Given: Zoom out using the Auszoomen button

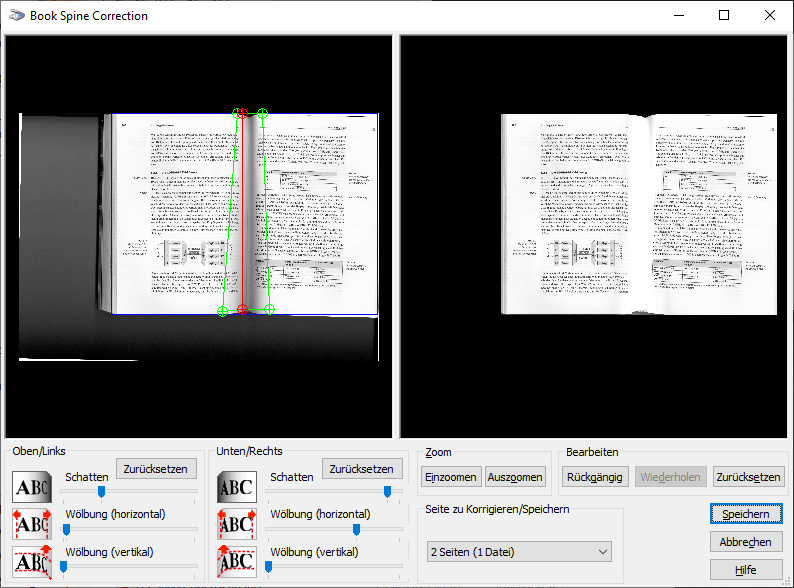Looking at the screenshot, I should point(515,477).
